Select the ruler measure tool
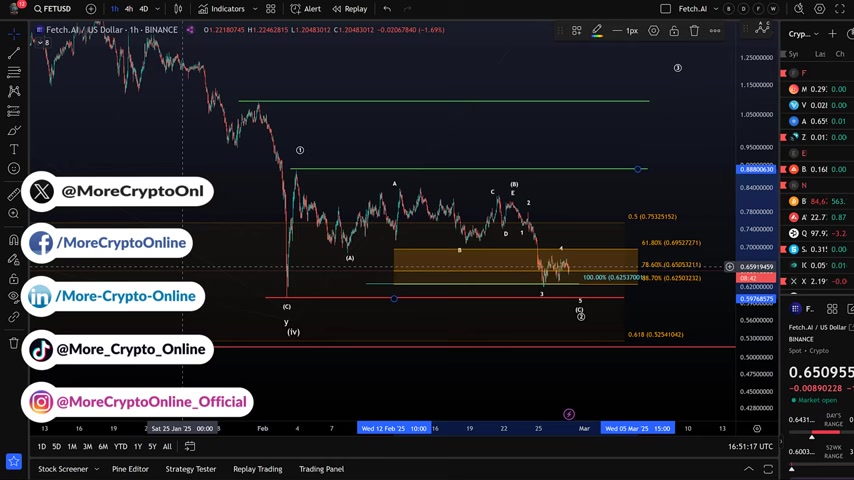 14,193
